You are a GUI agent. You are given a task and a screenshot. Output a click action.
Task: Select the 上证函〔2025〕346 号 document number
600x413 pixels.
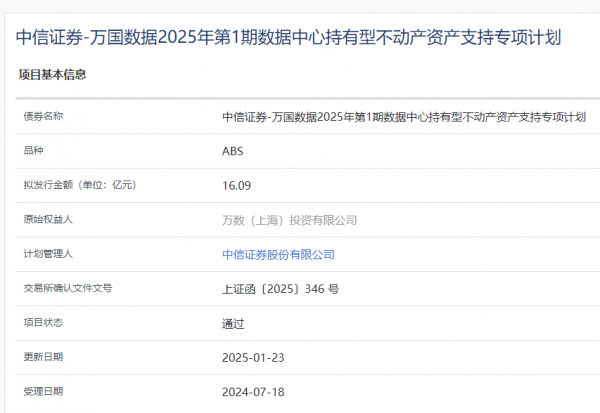(x=280, y=289)
